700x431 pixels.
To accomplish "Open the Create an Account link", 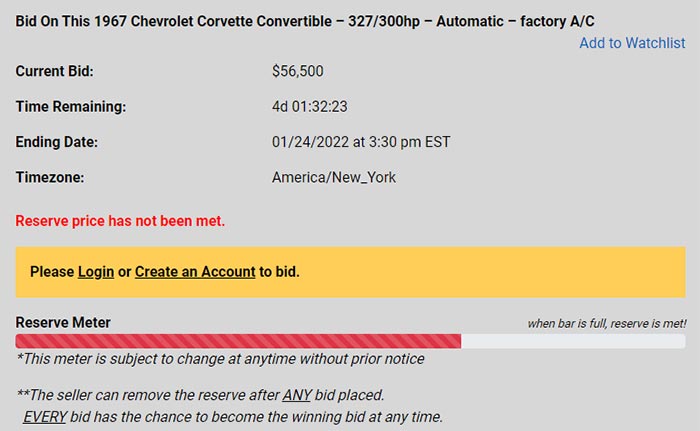I will point(195,272).
